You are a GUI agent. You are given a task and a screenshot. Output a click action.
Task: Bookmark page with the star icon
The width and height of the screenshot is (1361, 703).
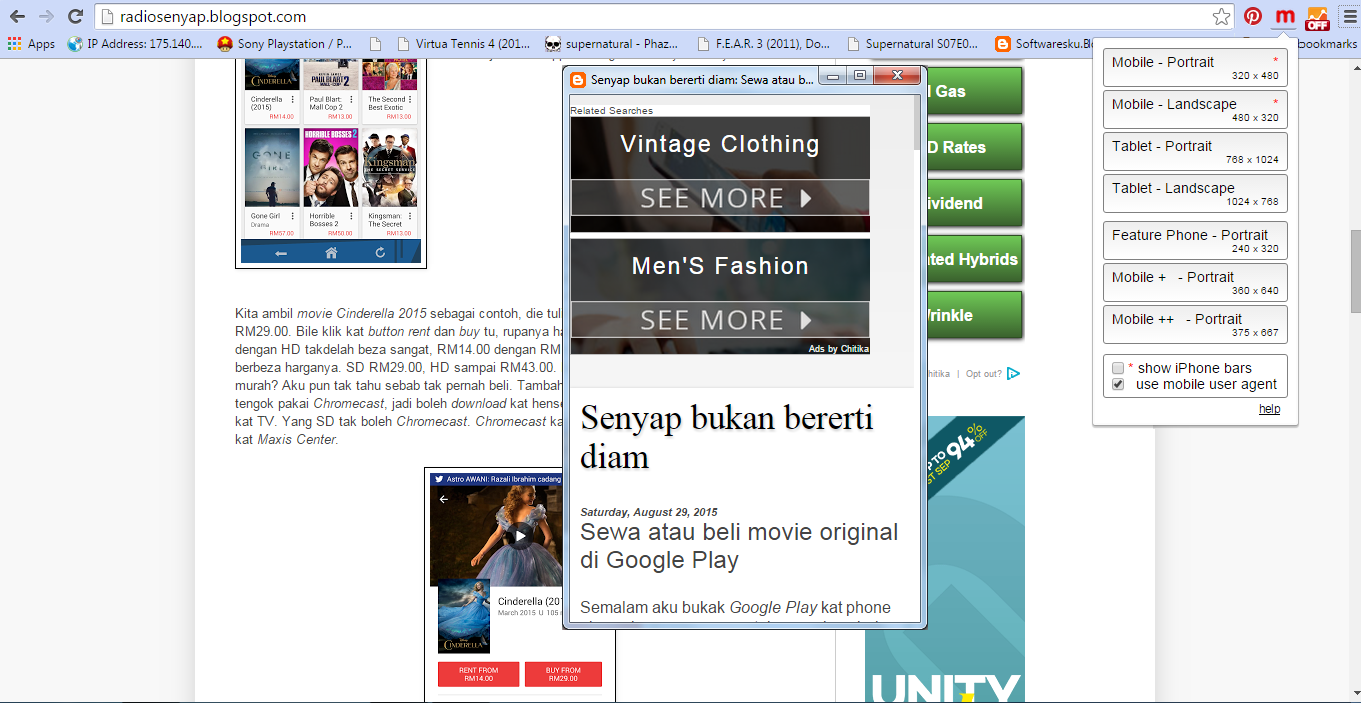pyautogui.click(x=1221, y=17)
